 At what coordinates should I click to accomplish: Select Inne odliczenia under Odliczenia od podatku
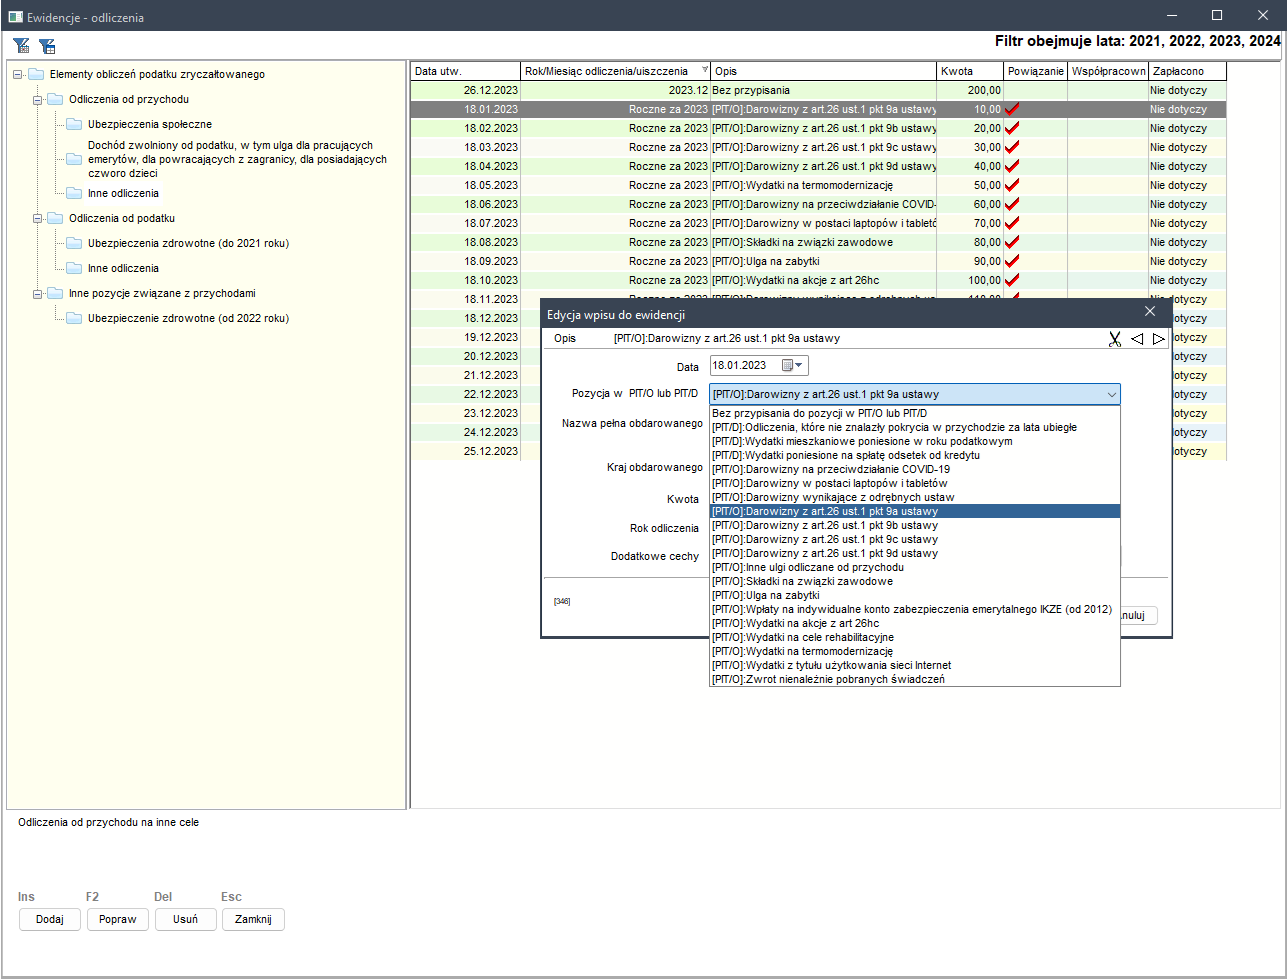click(123, 268)
